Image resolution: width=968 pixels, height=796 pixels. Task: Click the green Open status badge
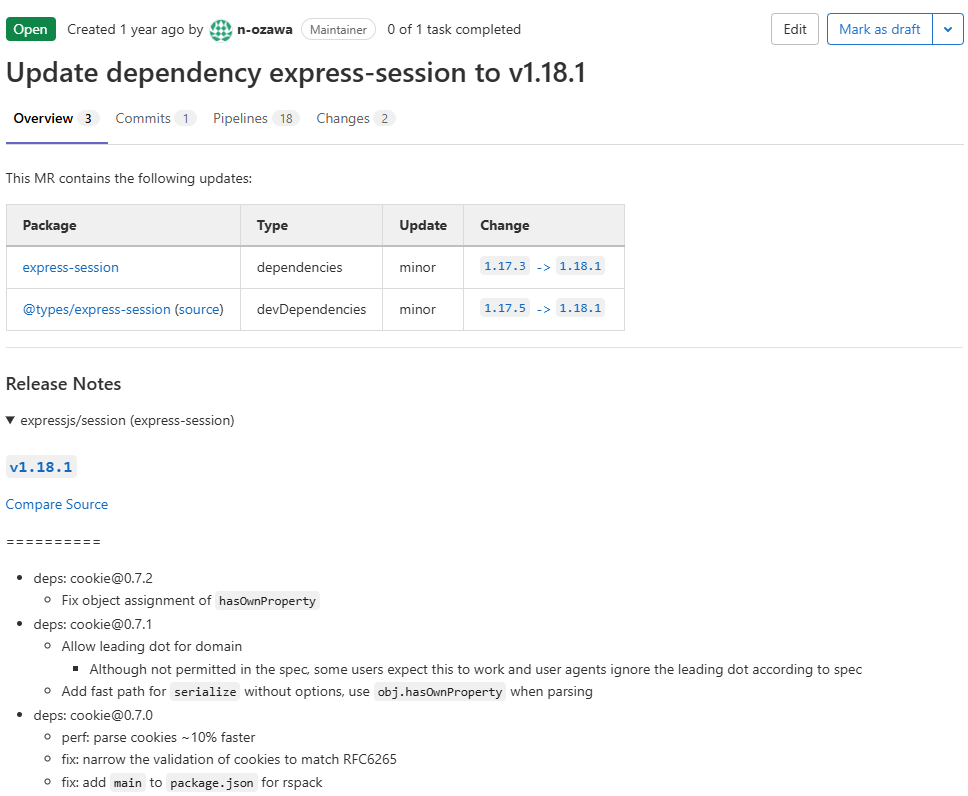pyautogui.click(x=31, y=30)
